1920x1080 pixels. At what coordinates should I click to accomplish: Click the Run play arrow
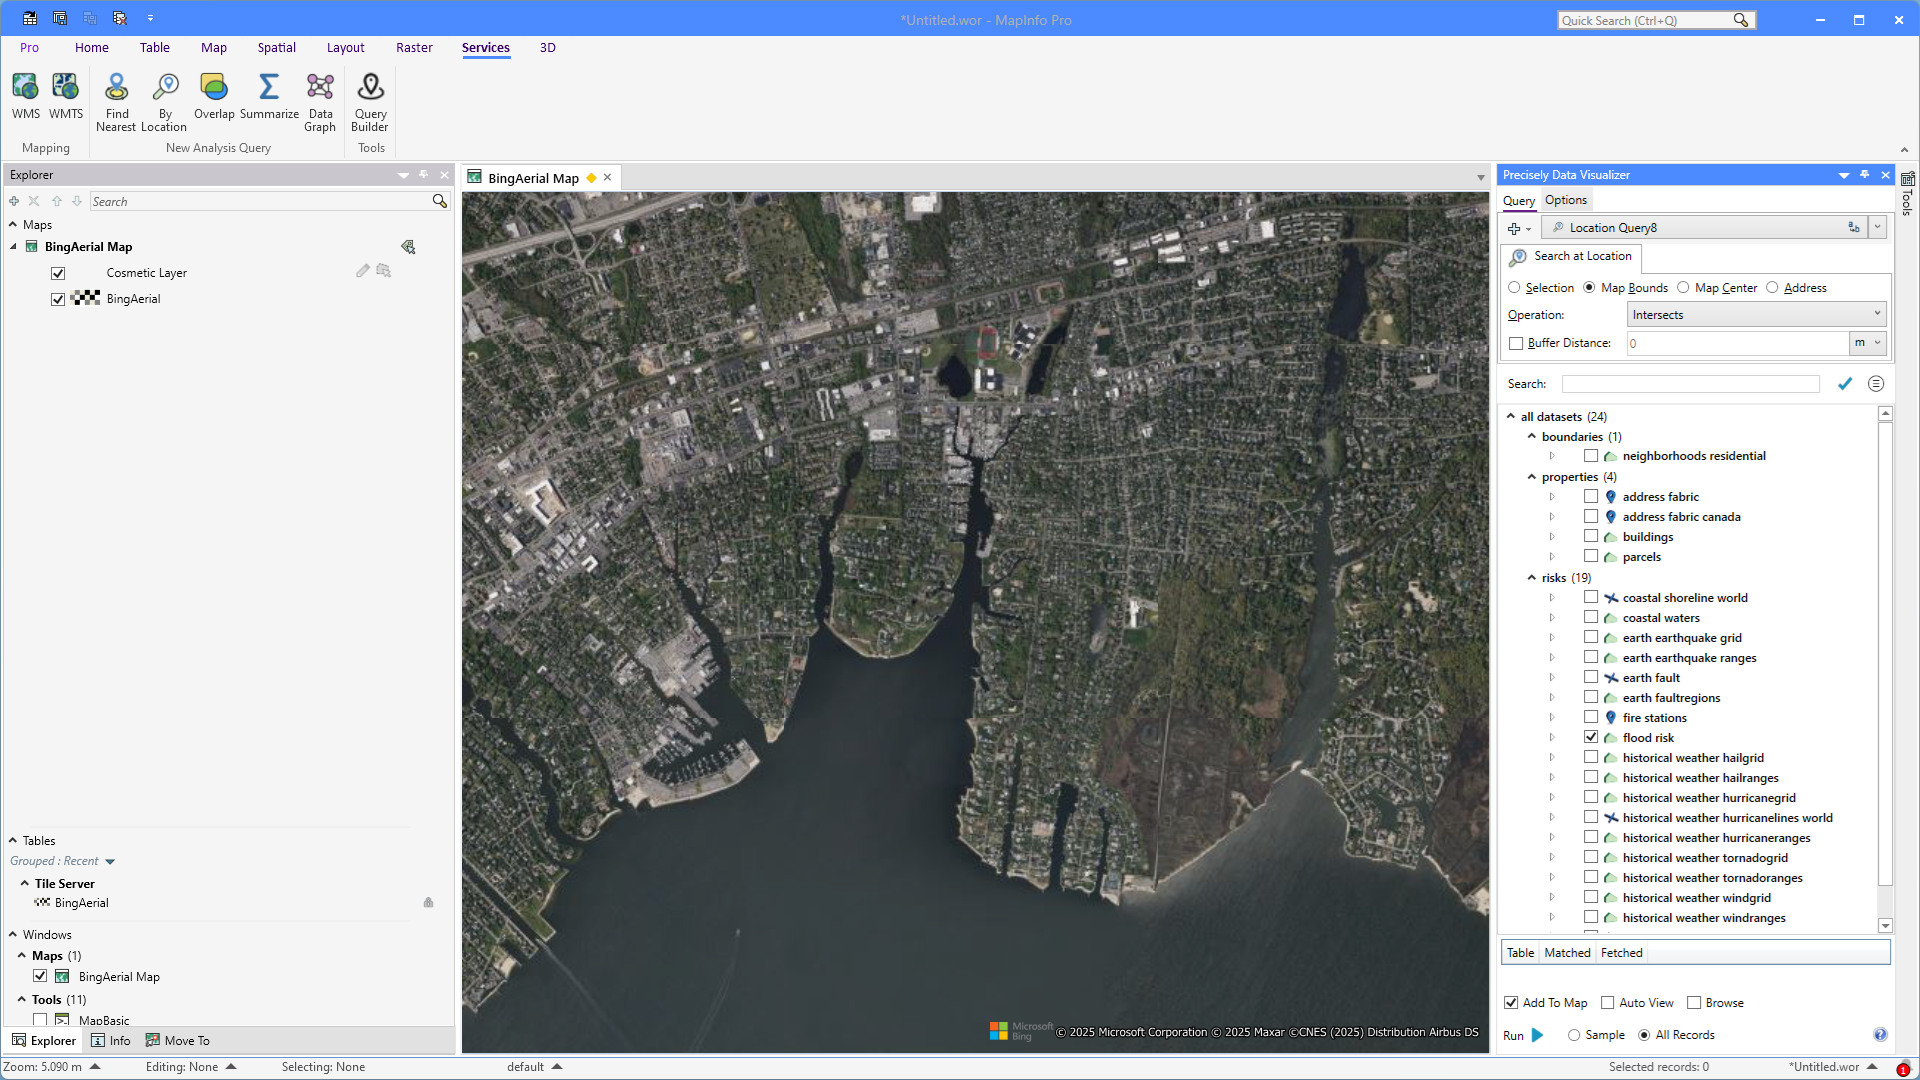click(x=1538, y=1035)
